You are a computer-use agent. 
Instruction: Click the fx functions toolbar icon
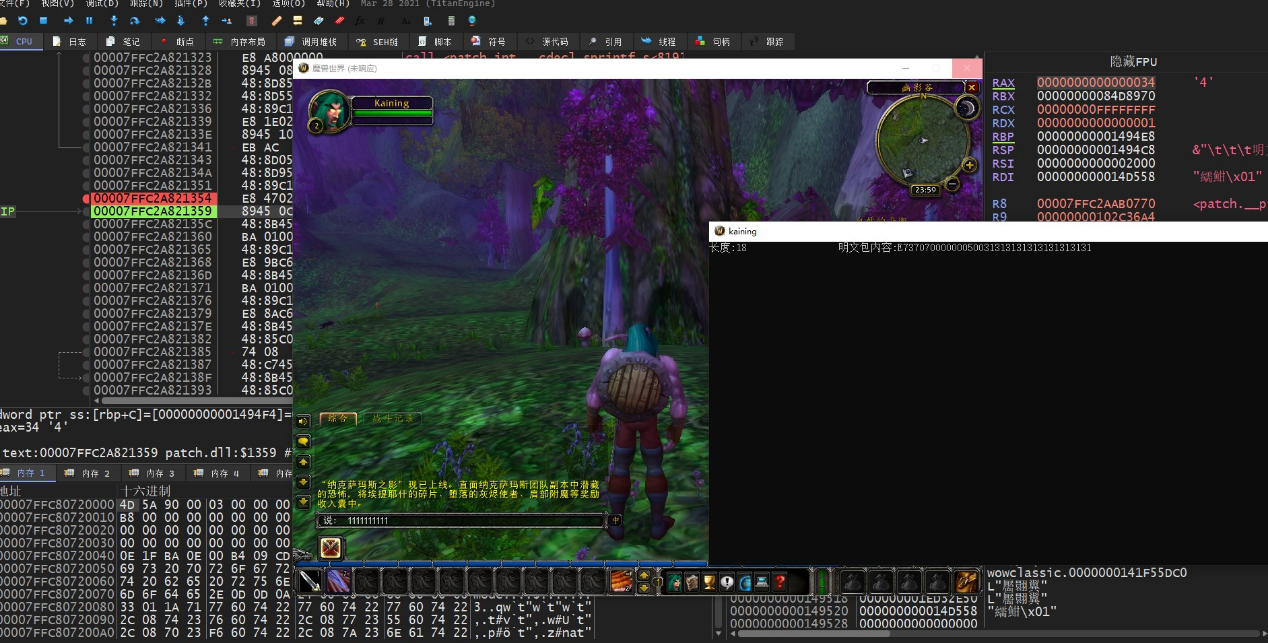359,20
